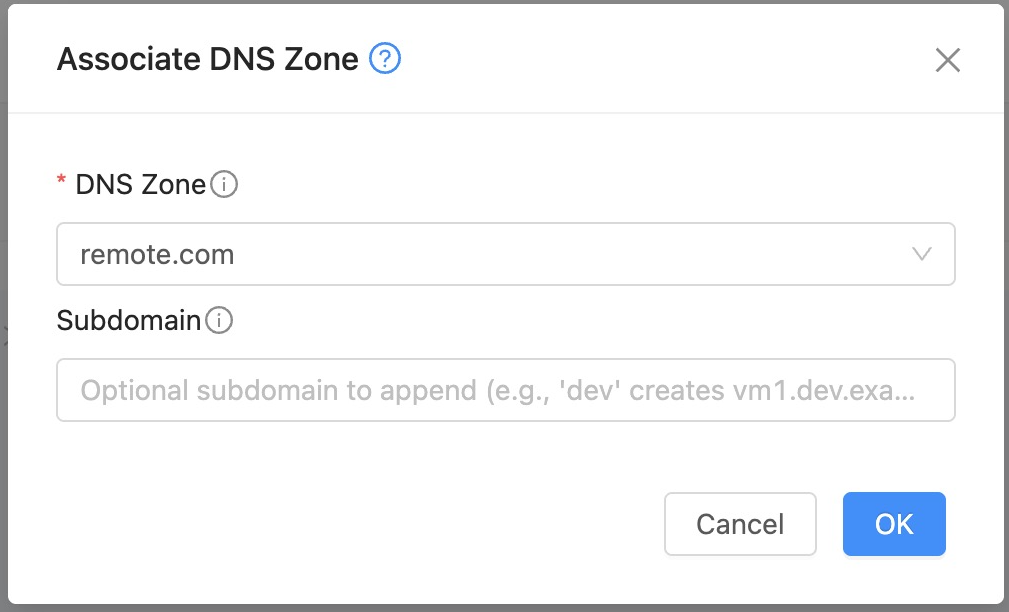Image resolution: width=1009 pixels, height=612 pixels.
Task: Click the info icon next to DNS Zone
Action: 225,185
